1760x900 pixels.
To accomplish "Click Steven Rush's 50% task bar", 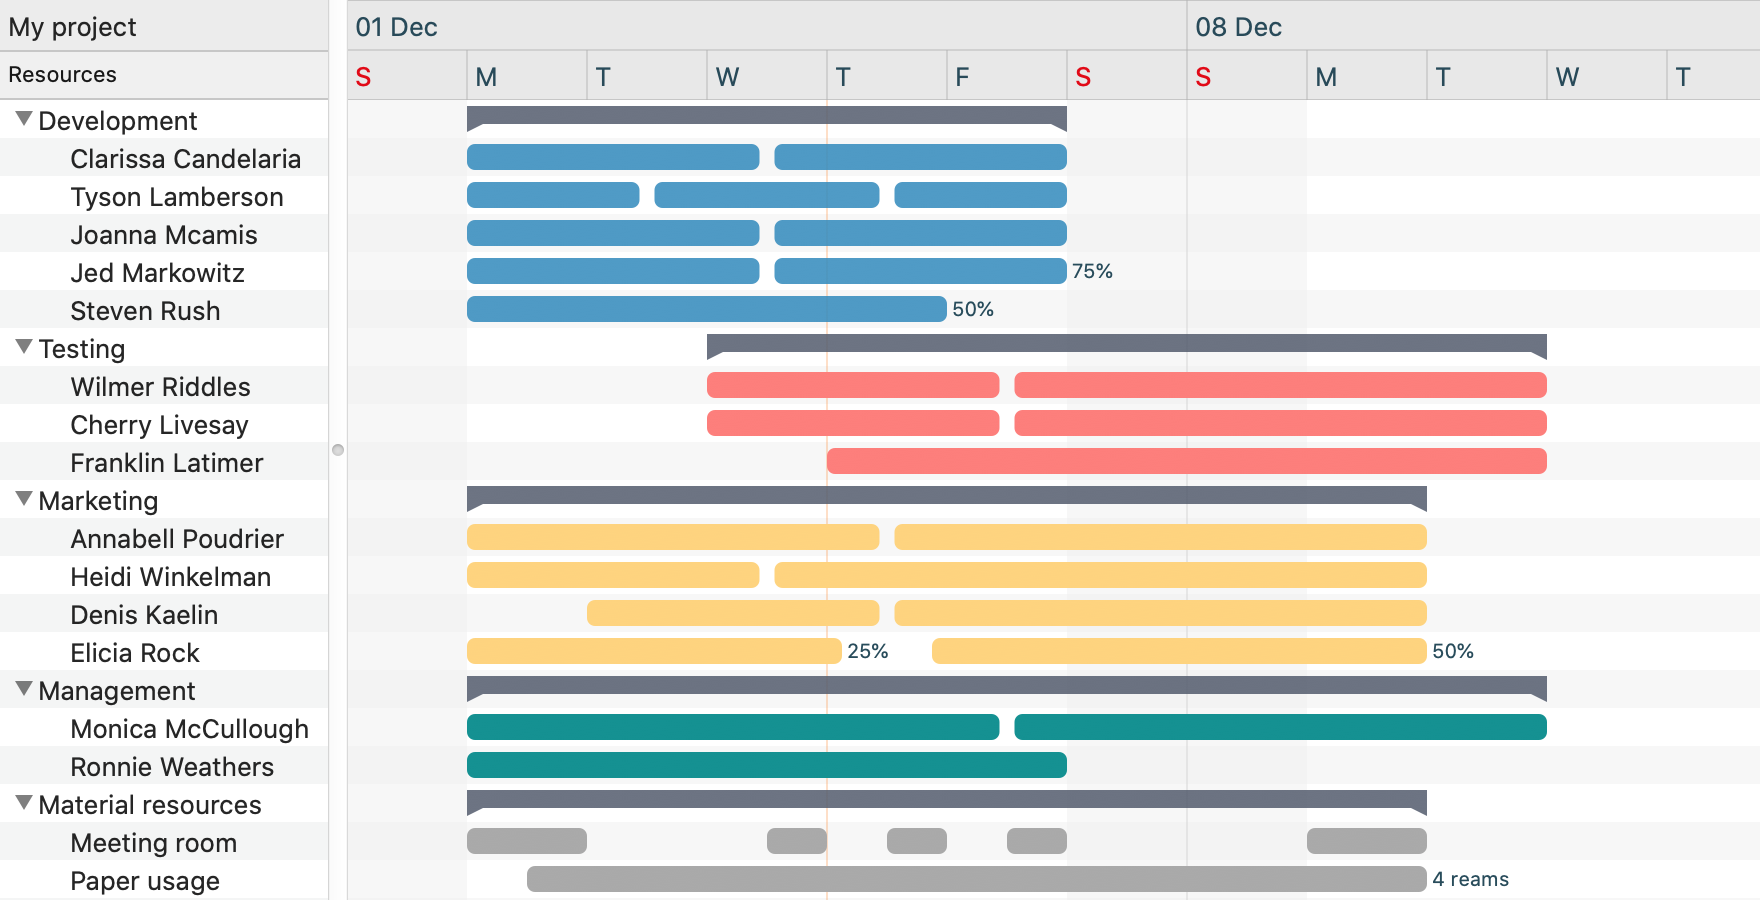I will pos(706,309).
